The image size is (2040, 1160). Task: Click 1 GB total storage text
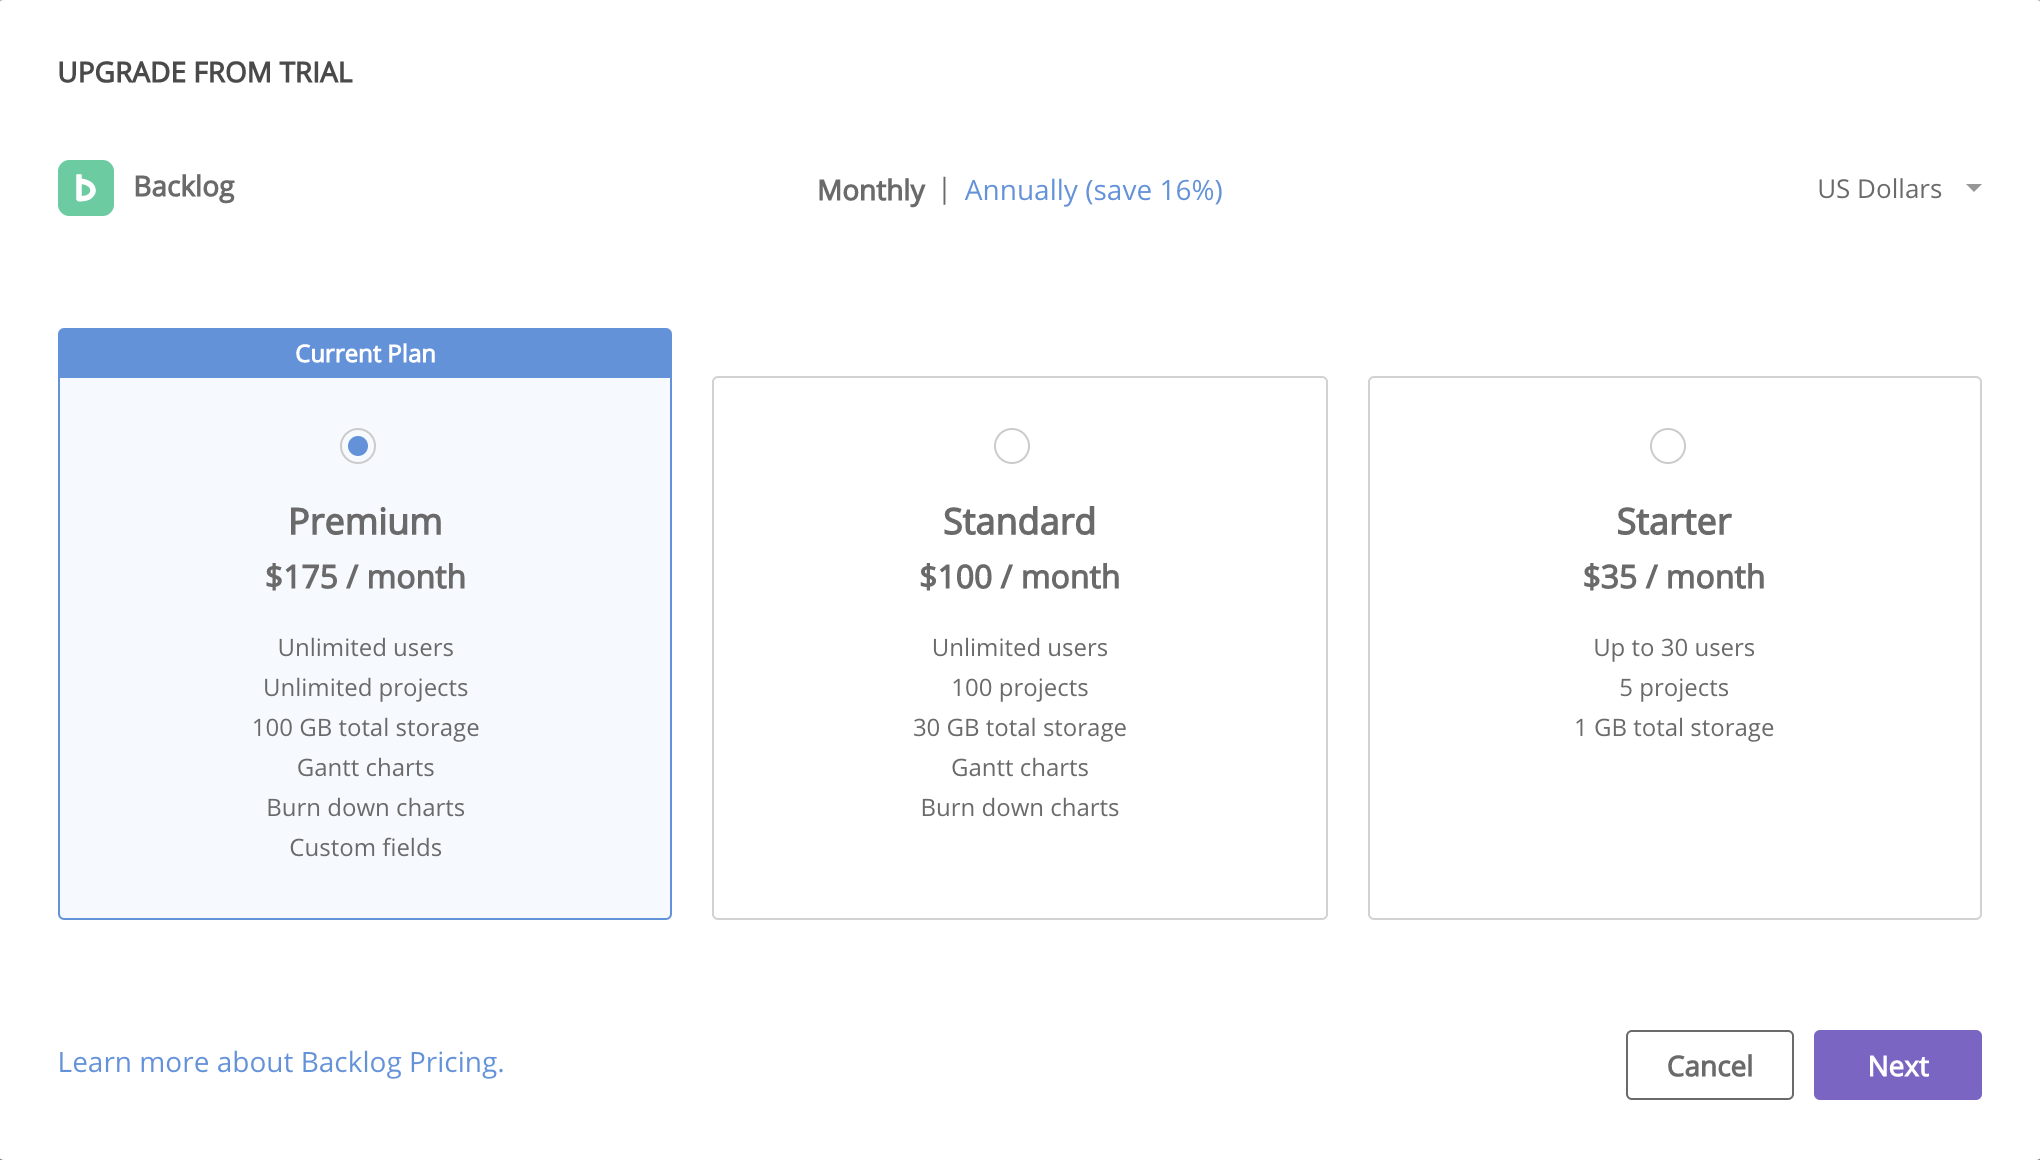pos(1674,727)
